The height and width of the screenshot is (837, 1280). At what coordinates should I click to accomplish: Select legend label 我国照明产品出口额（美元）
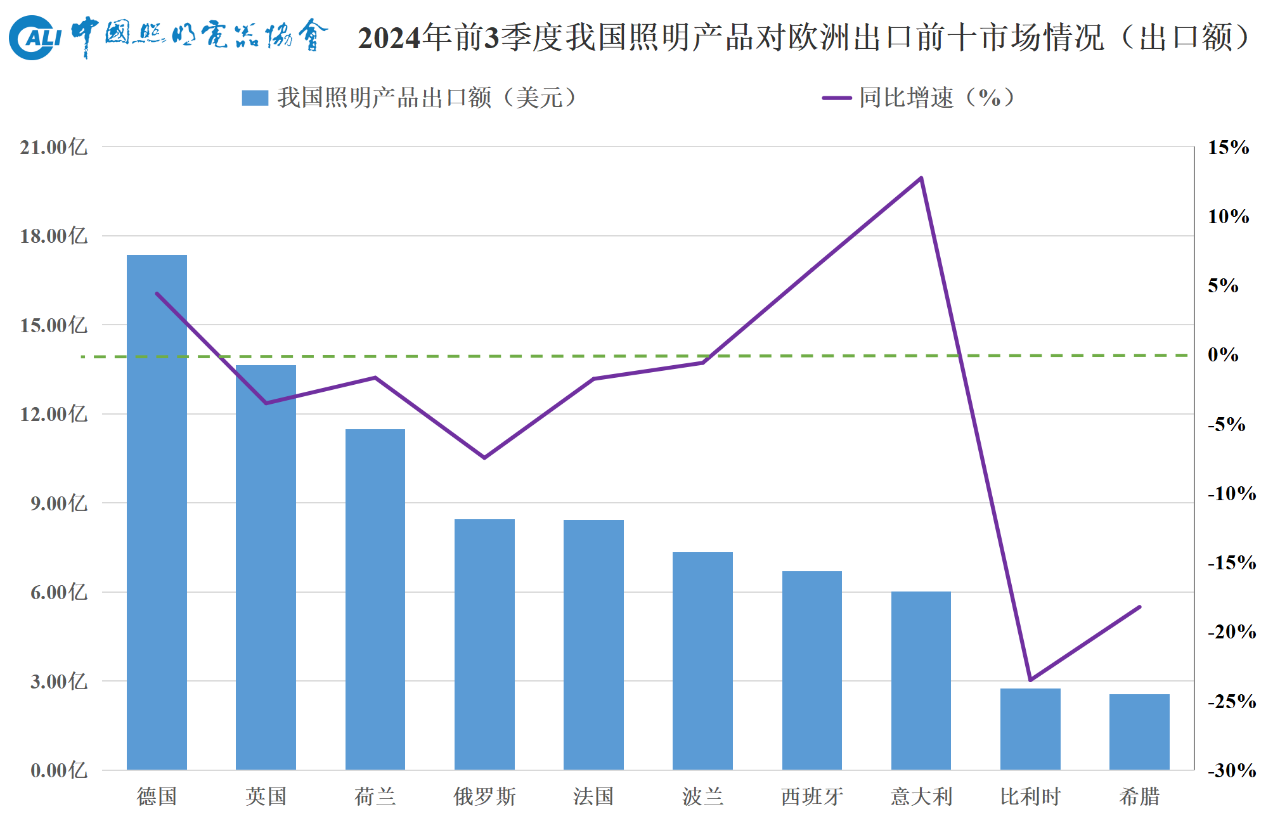[428, 97]
